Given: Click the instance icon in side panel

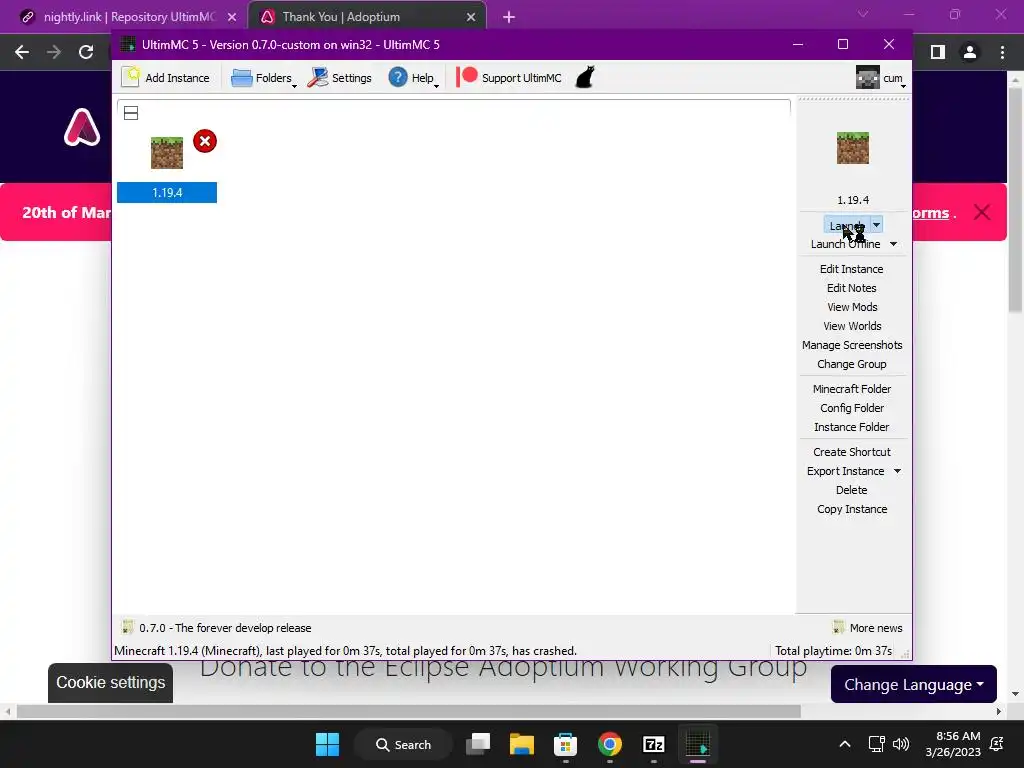Looking at the screenshot, I should [x=852, y=148].
